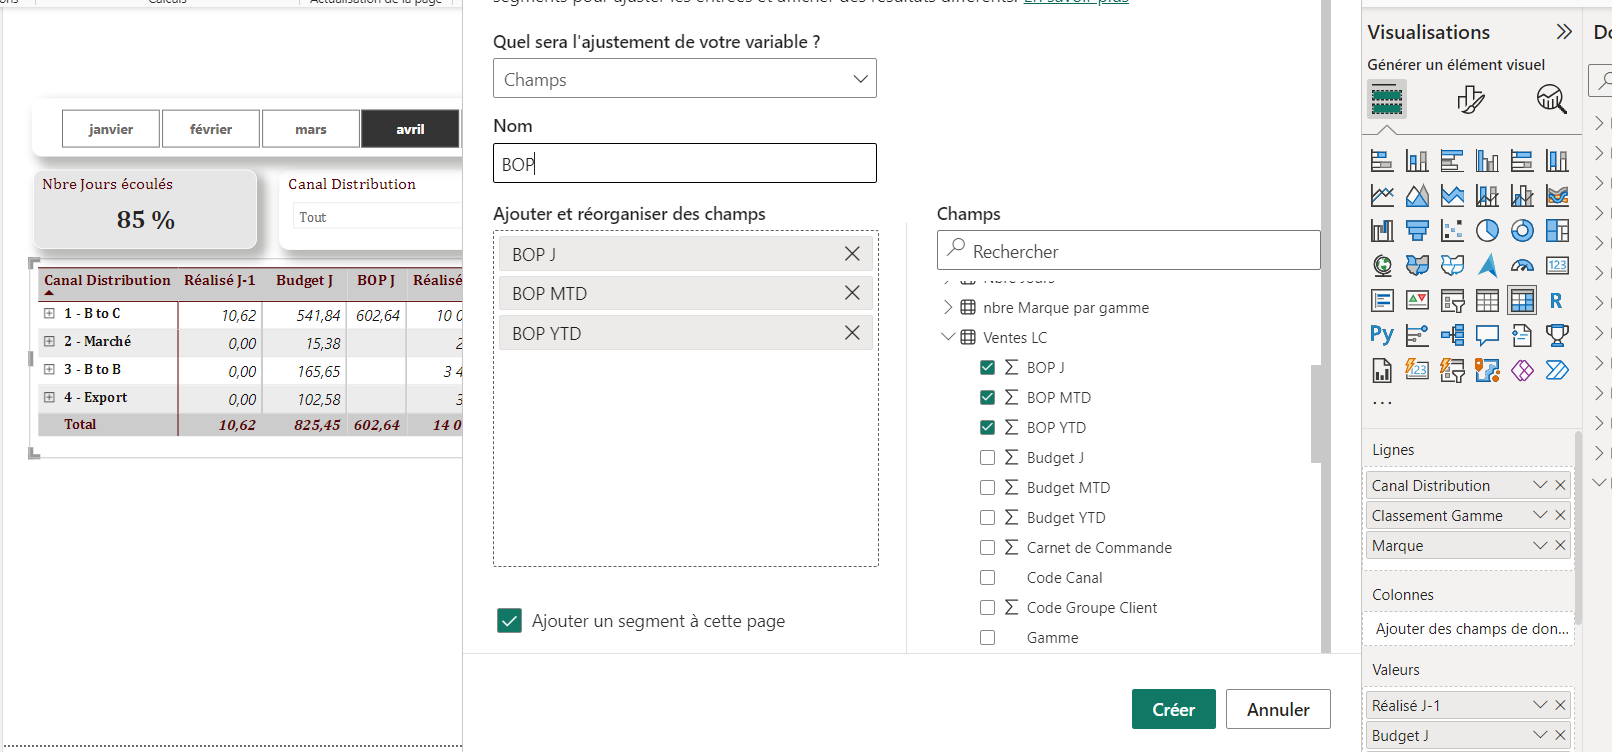The image size is (1612, 752).
Task: Uncheck the BOP MTD field checkbox
Action: pyautogui.click(x=987, y=397)
